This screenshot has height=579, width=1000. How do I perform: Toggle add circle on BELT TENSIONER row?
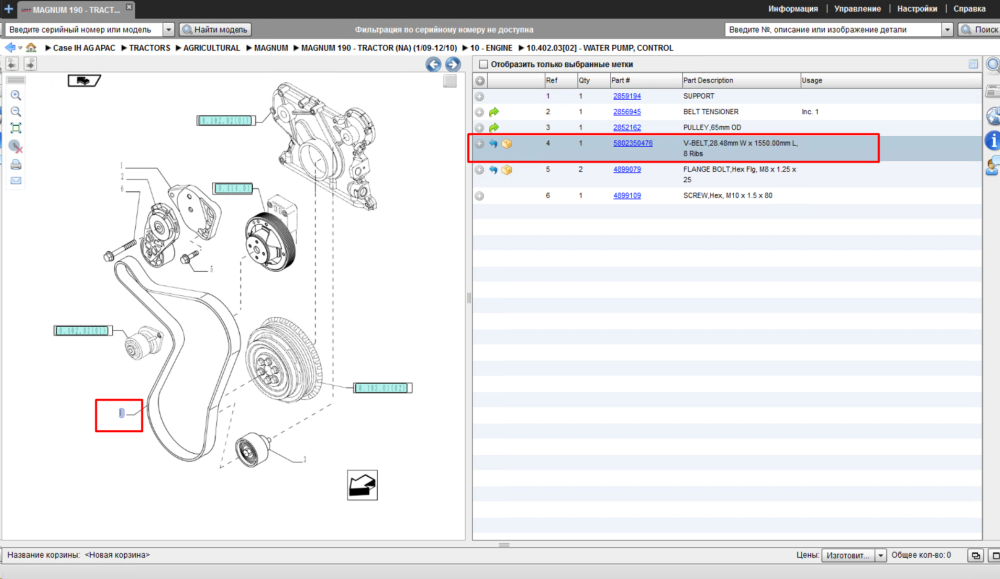480,112
